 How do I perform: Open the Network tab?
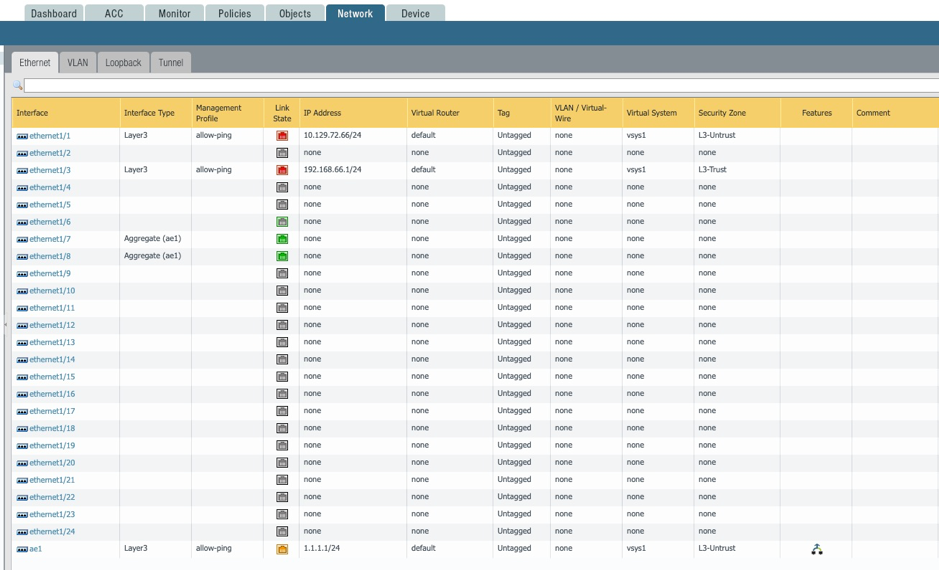[355, 13]
